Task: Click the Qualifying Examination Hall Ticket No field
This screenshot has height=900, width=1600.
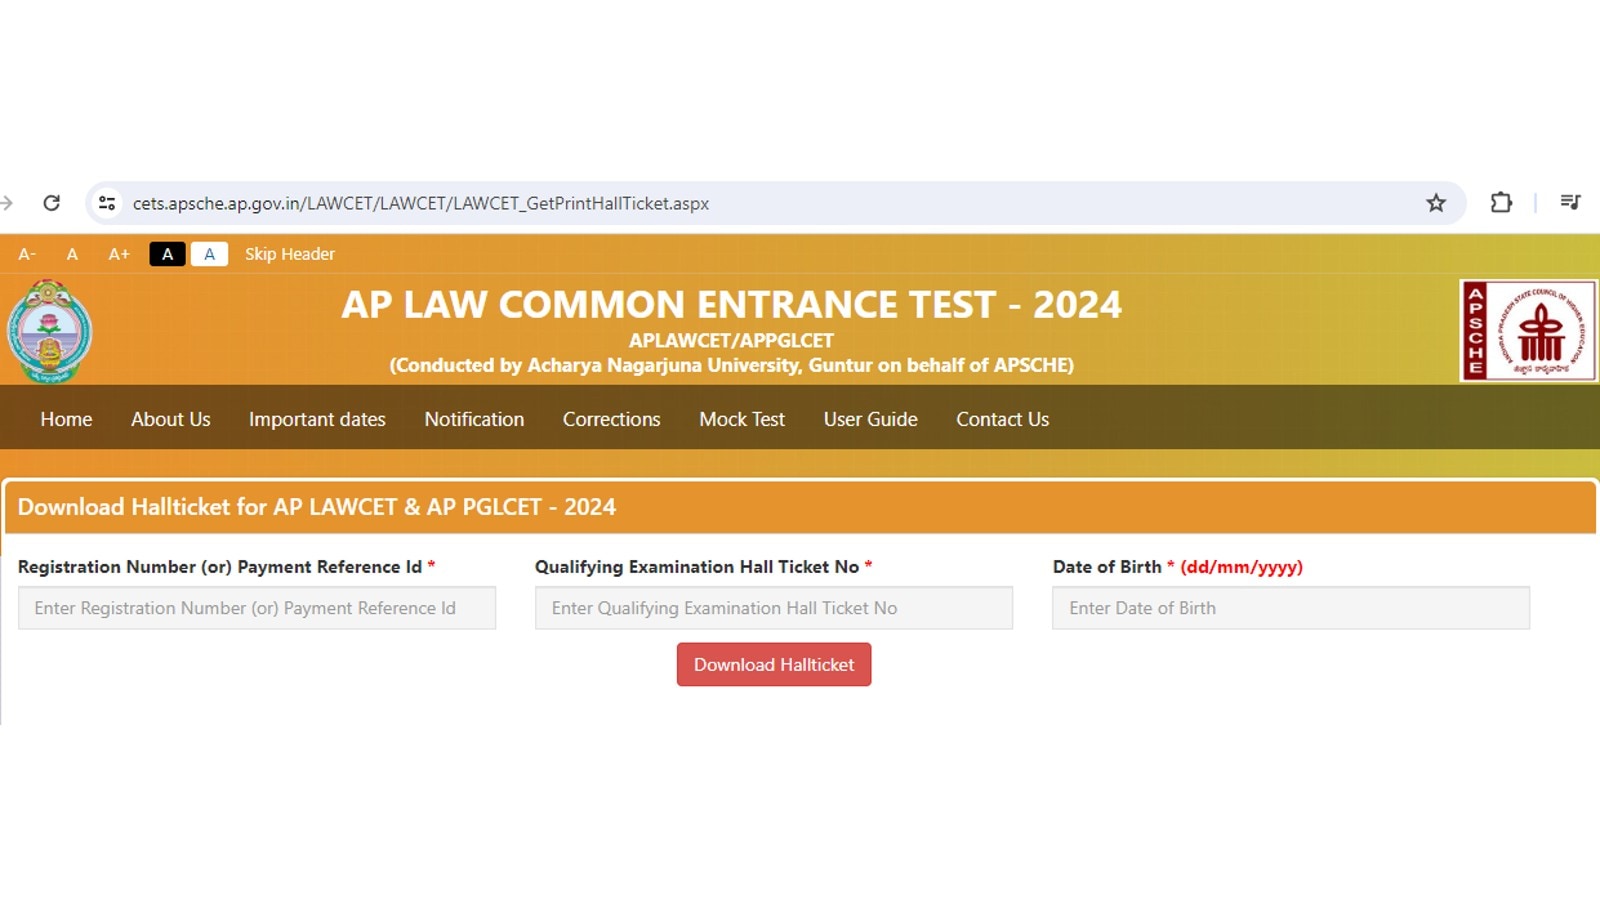Action: click(774, 608)
